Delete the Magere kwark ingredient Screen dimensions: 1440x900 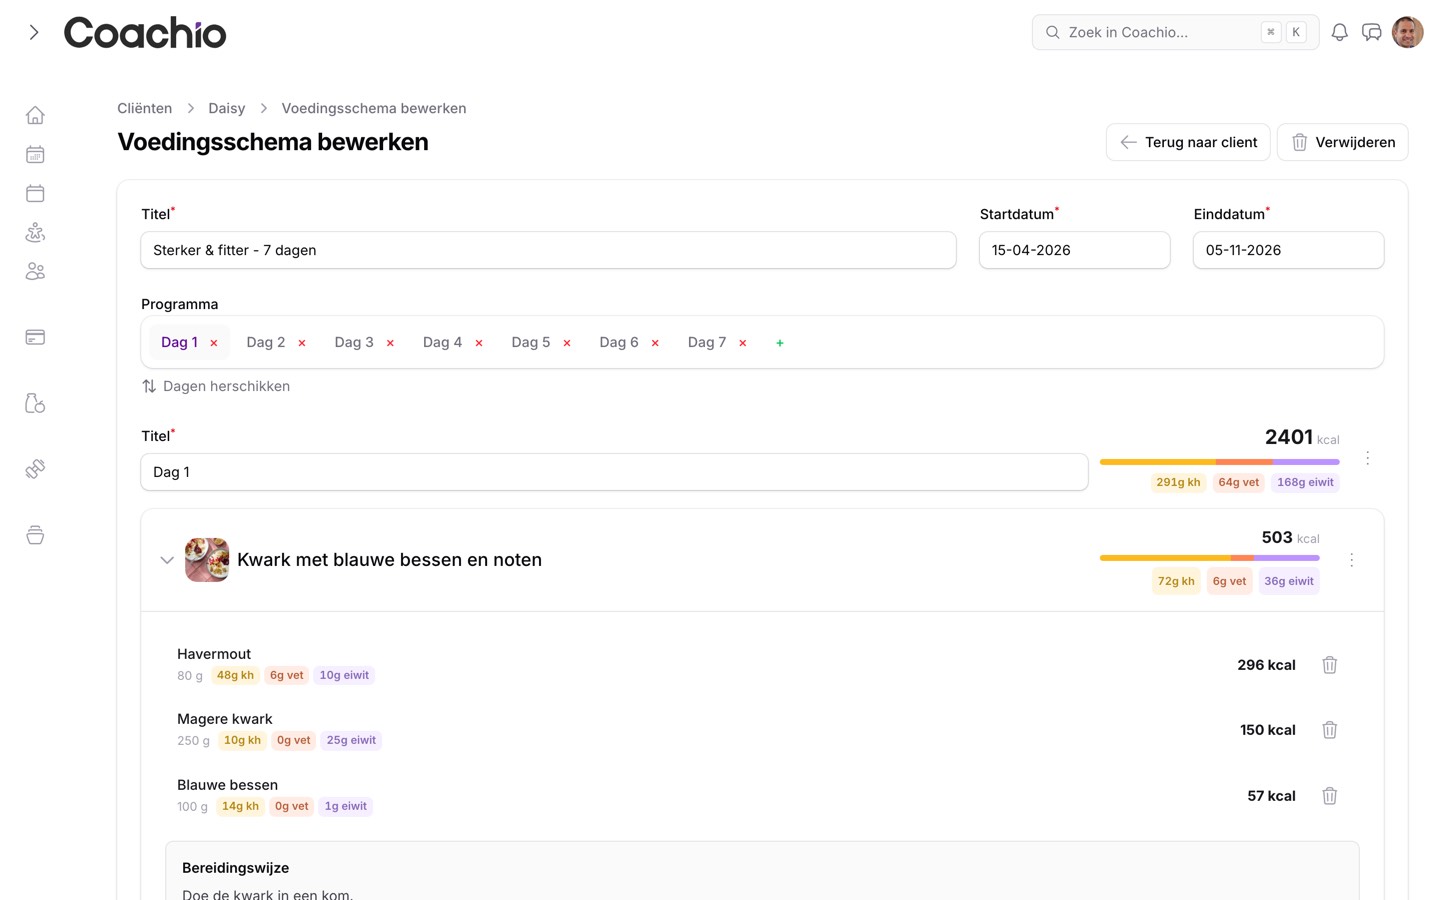(x=1330, y=730)
